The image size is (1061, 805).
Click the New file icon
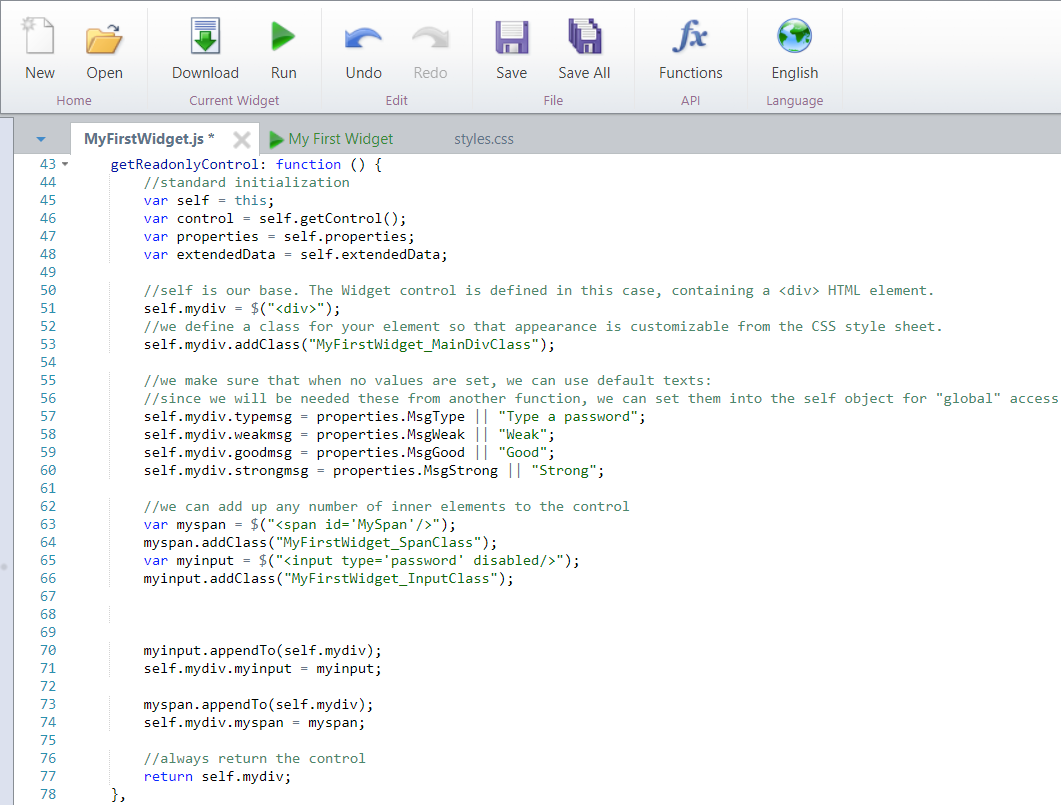39,37
